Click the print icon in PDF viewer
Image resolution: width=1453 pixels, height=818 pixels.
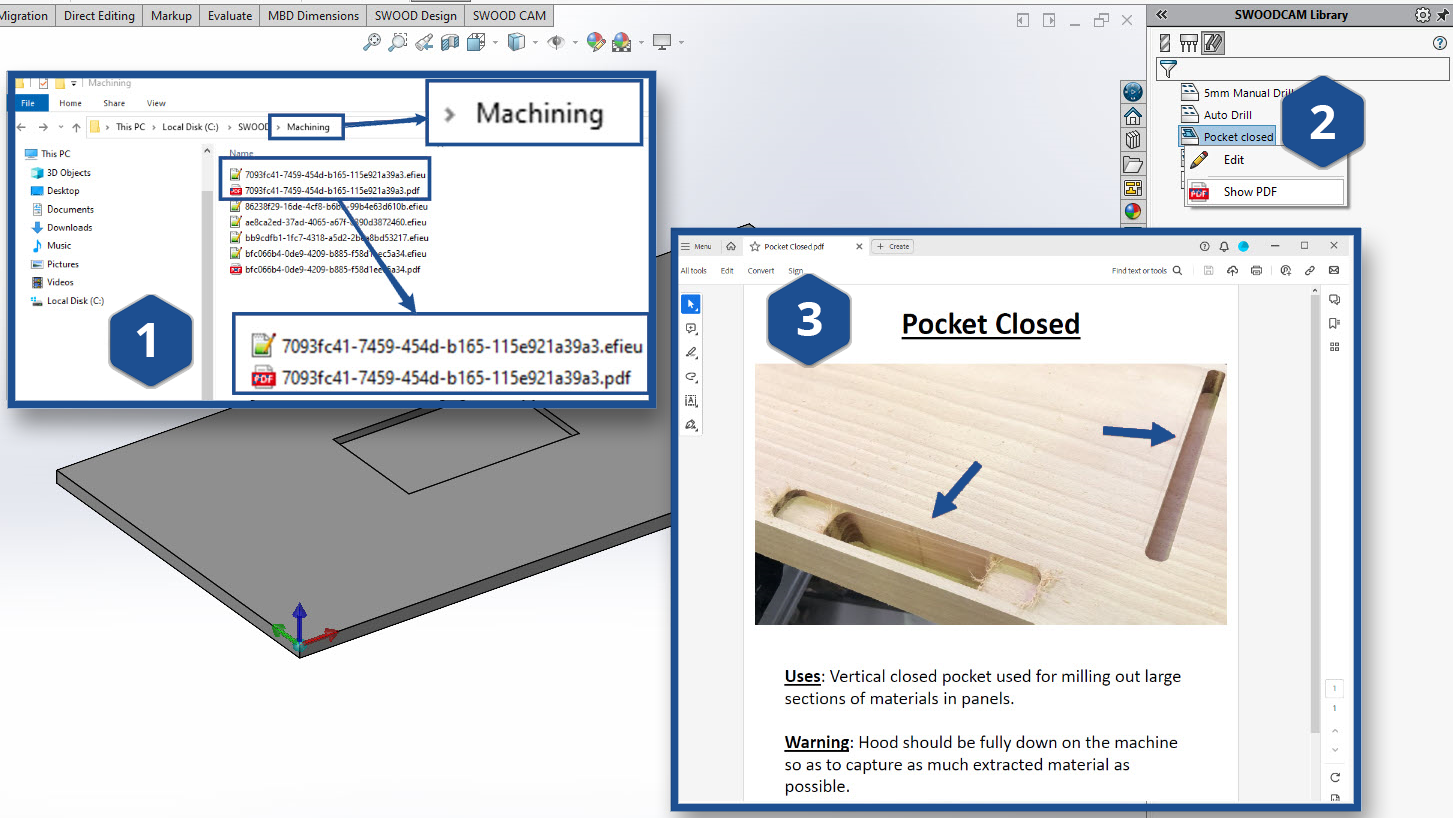[1256, 270]
